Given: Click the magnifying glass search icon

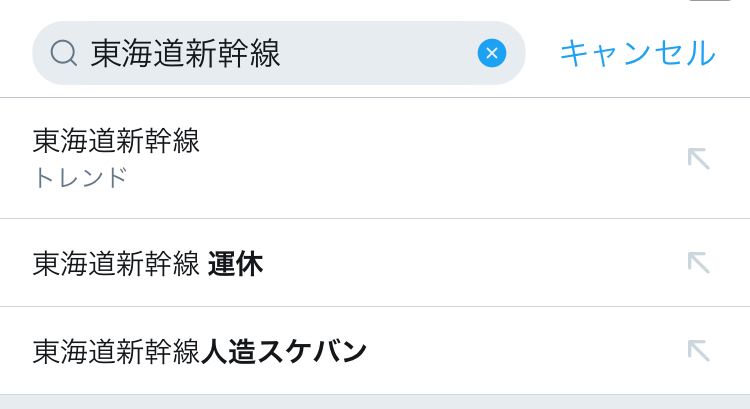Looking at the screenshot, I should tap(63, 53).
